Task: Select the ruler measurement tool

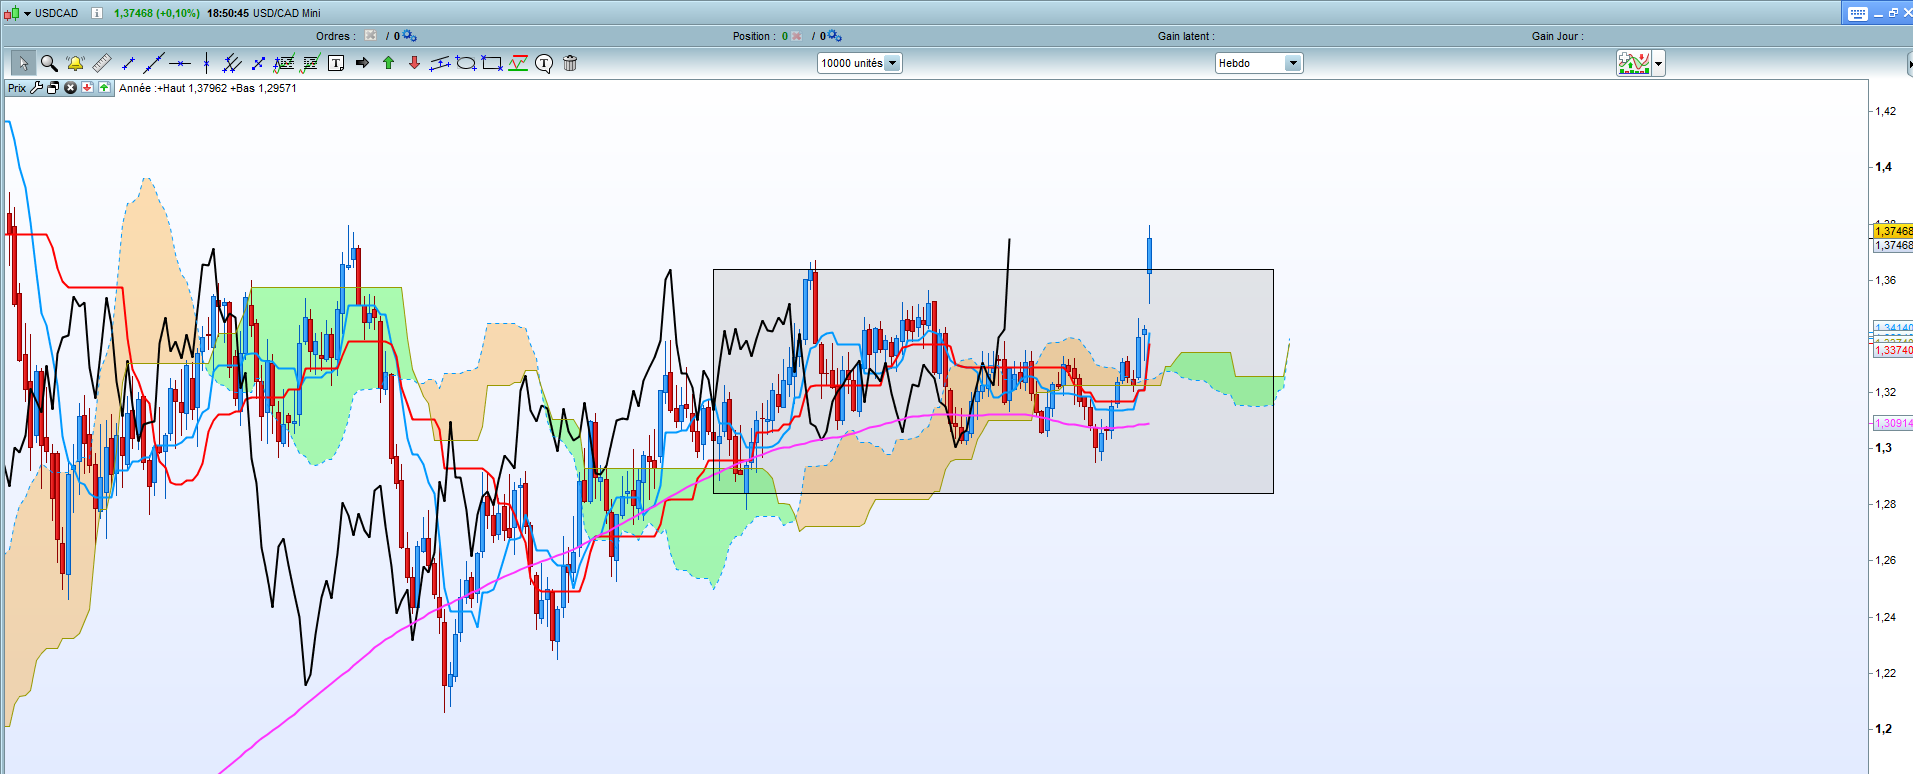Action: 102,63
